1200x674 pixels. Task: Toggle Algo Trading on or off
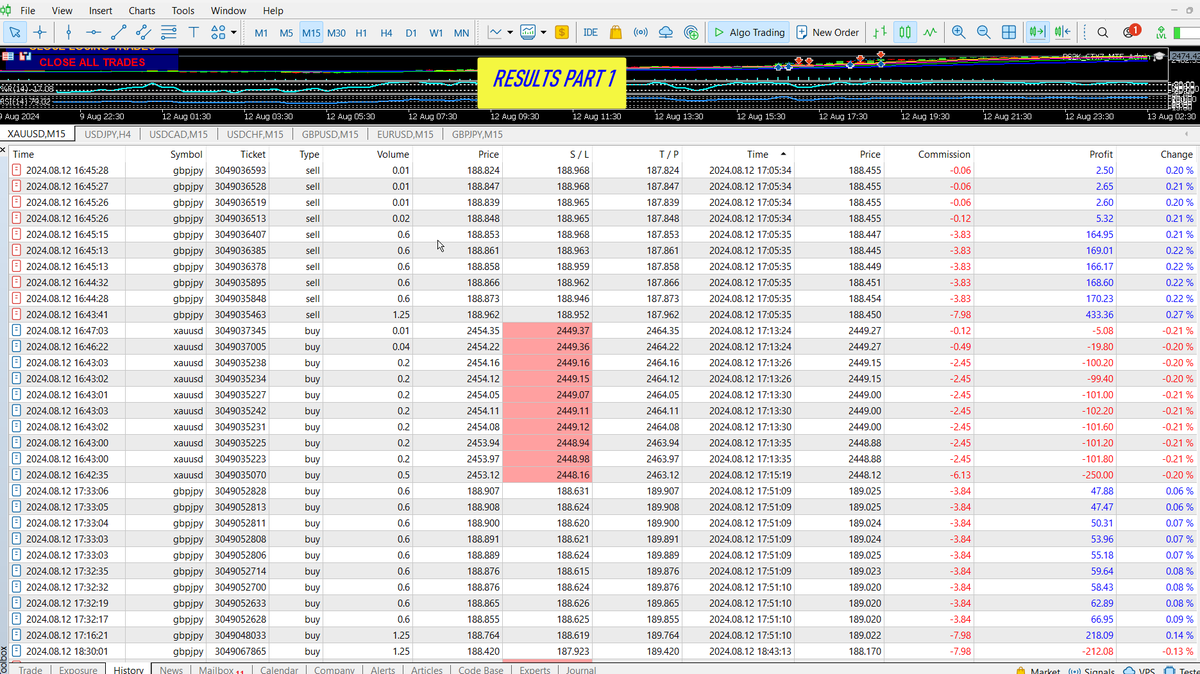pyautogui.click(x=749, y=32)
